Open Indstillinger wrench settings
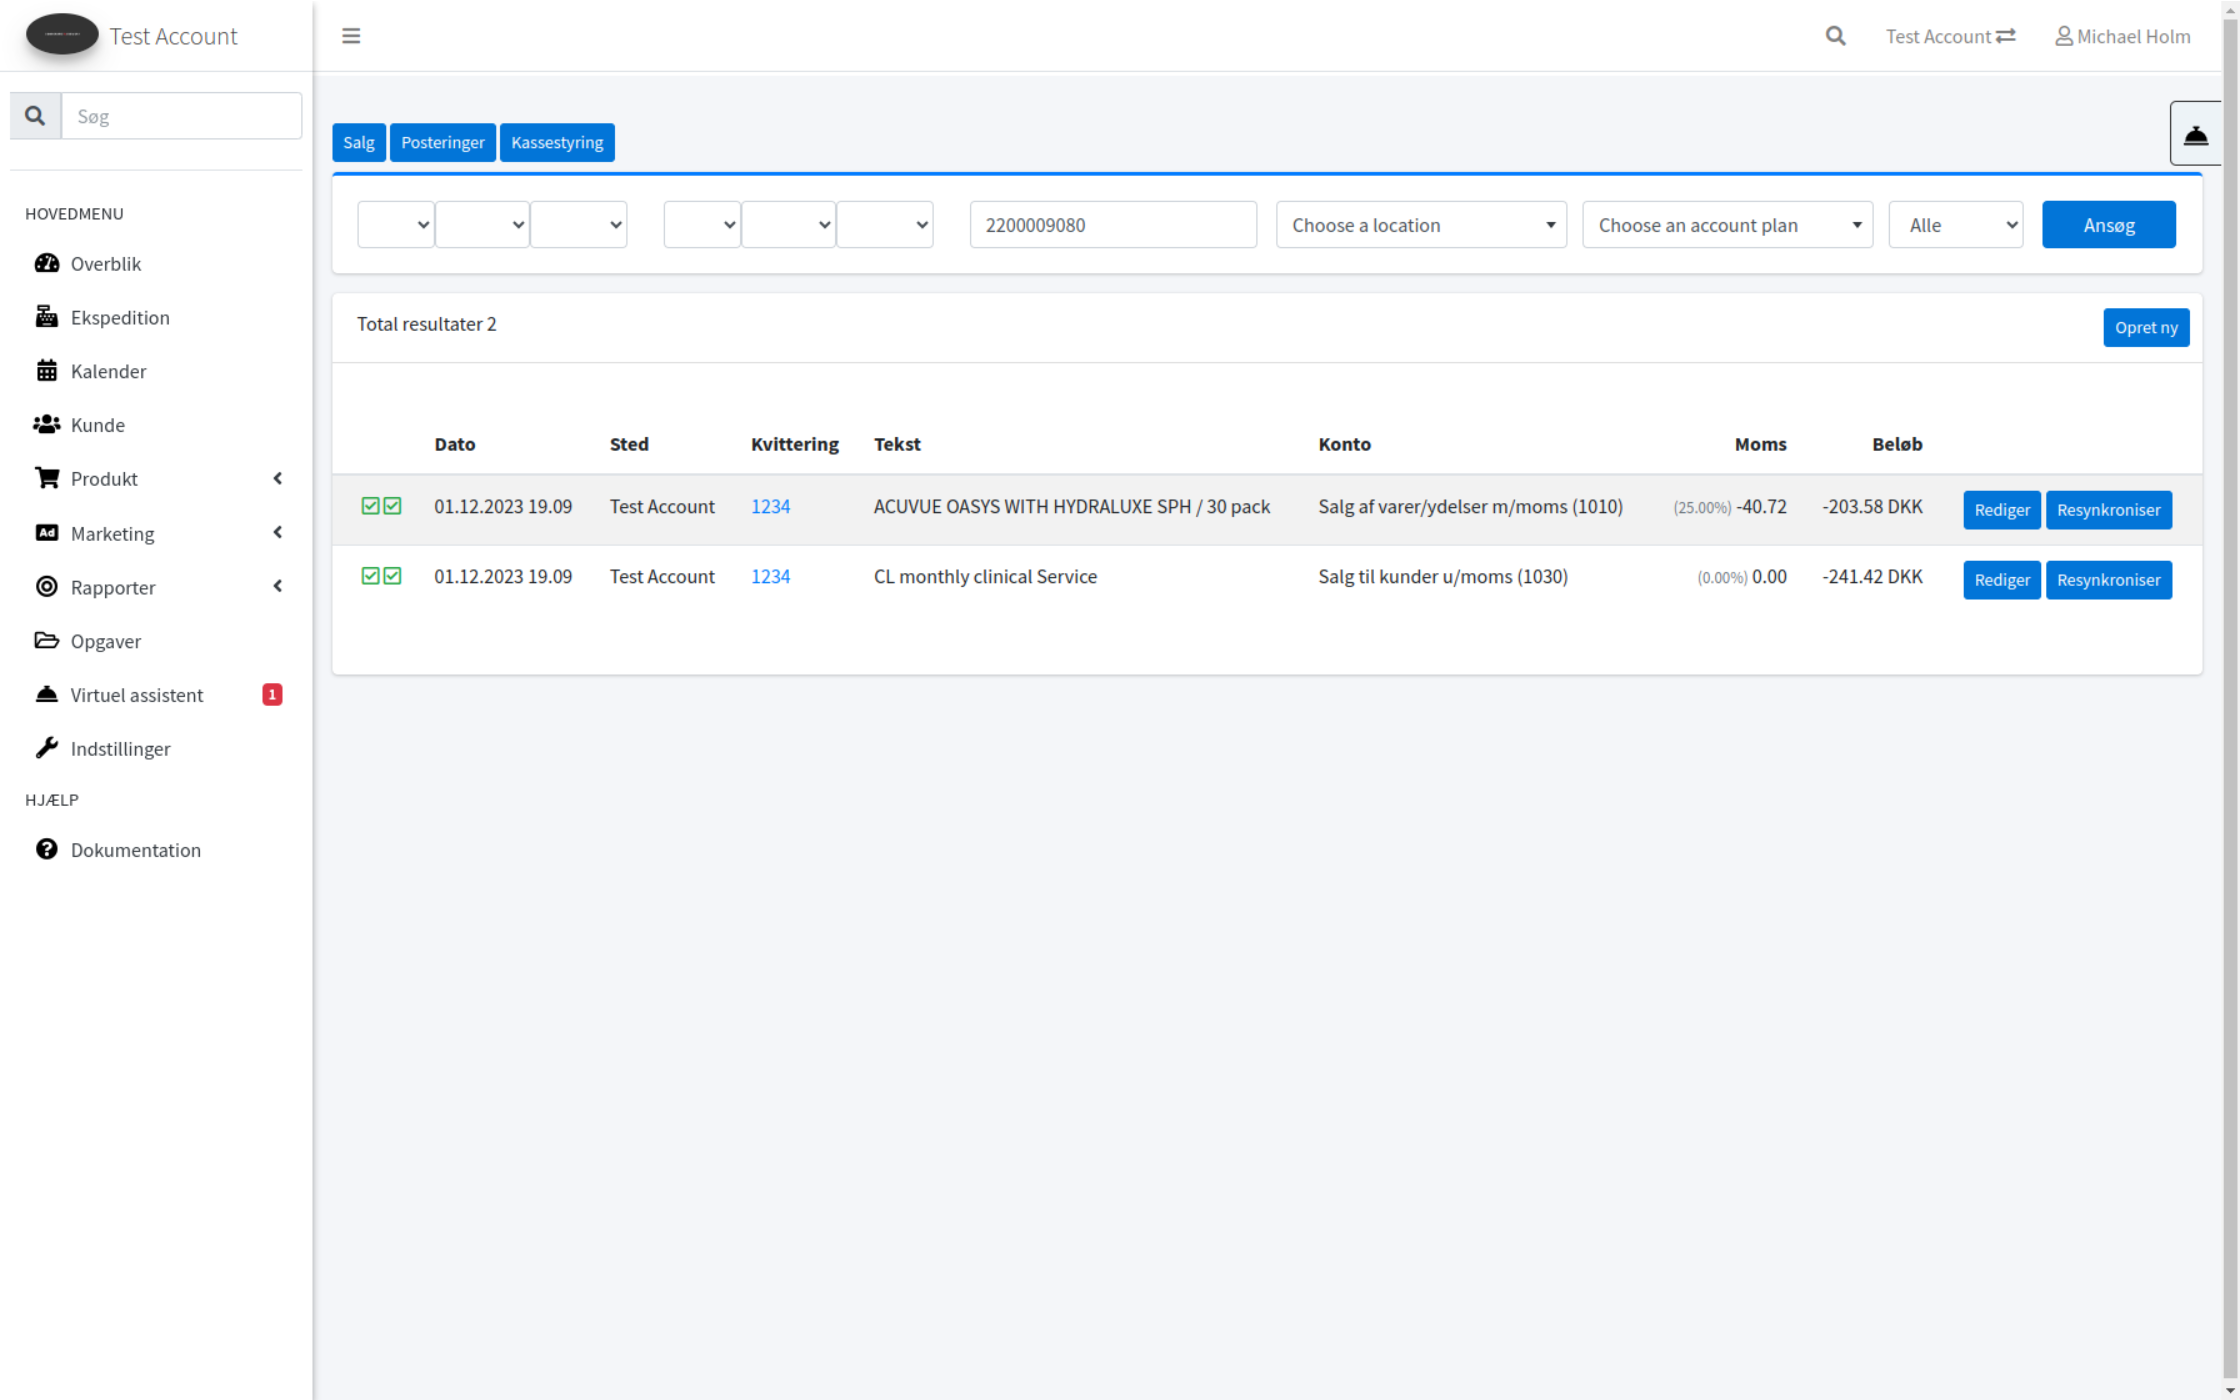The height and width of the screenshot is (1400, 2240). click(120, 750)
